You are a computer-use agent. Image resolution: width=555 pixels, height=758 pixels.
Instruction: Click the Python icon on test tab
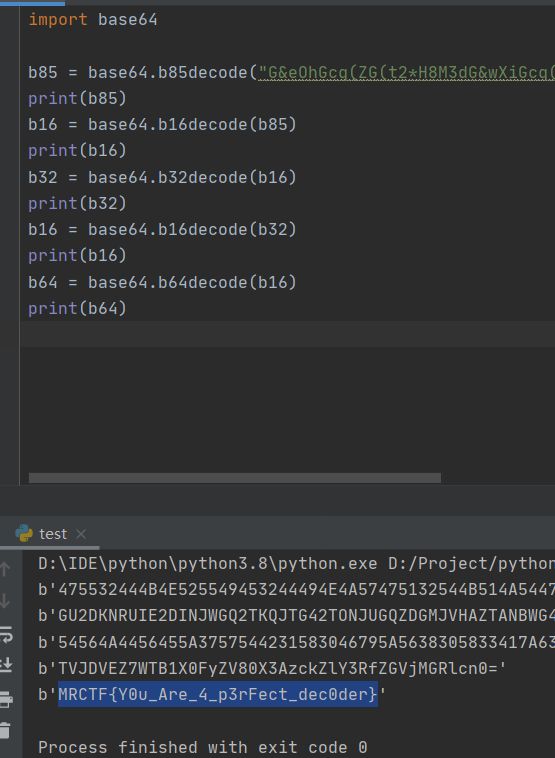(x=24, y=534)
